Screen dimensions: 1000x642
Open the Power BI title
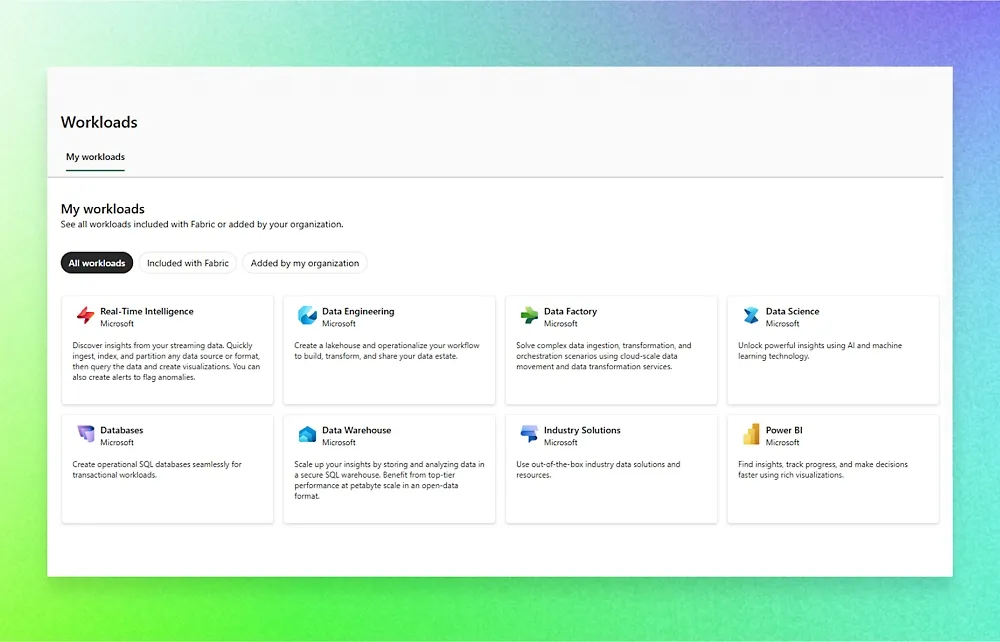click(784, 430)
